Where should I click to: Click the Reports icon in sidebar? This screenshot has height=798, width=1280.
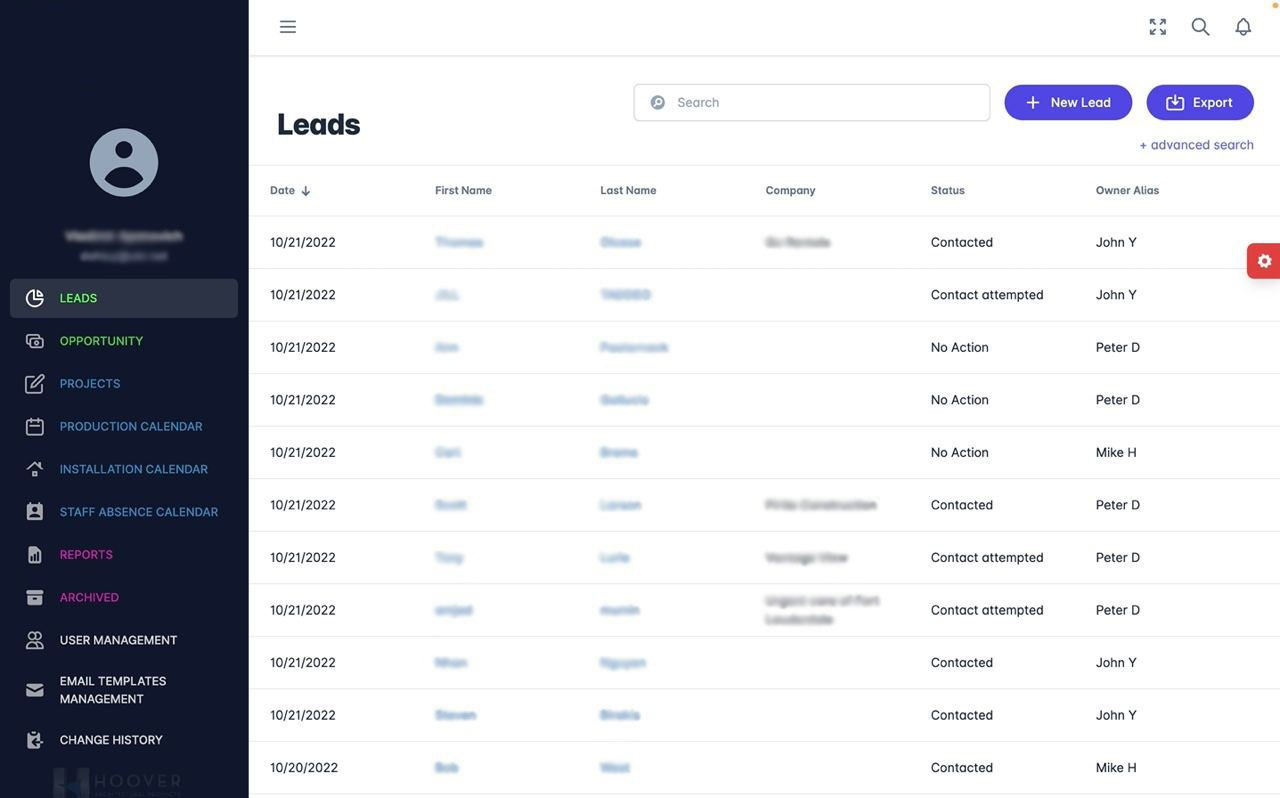pyautogui.click(x=35, y=555)
